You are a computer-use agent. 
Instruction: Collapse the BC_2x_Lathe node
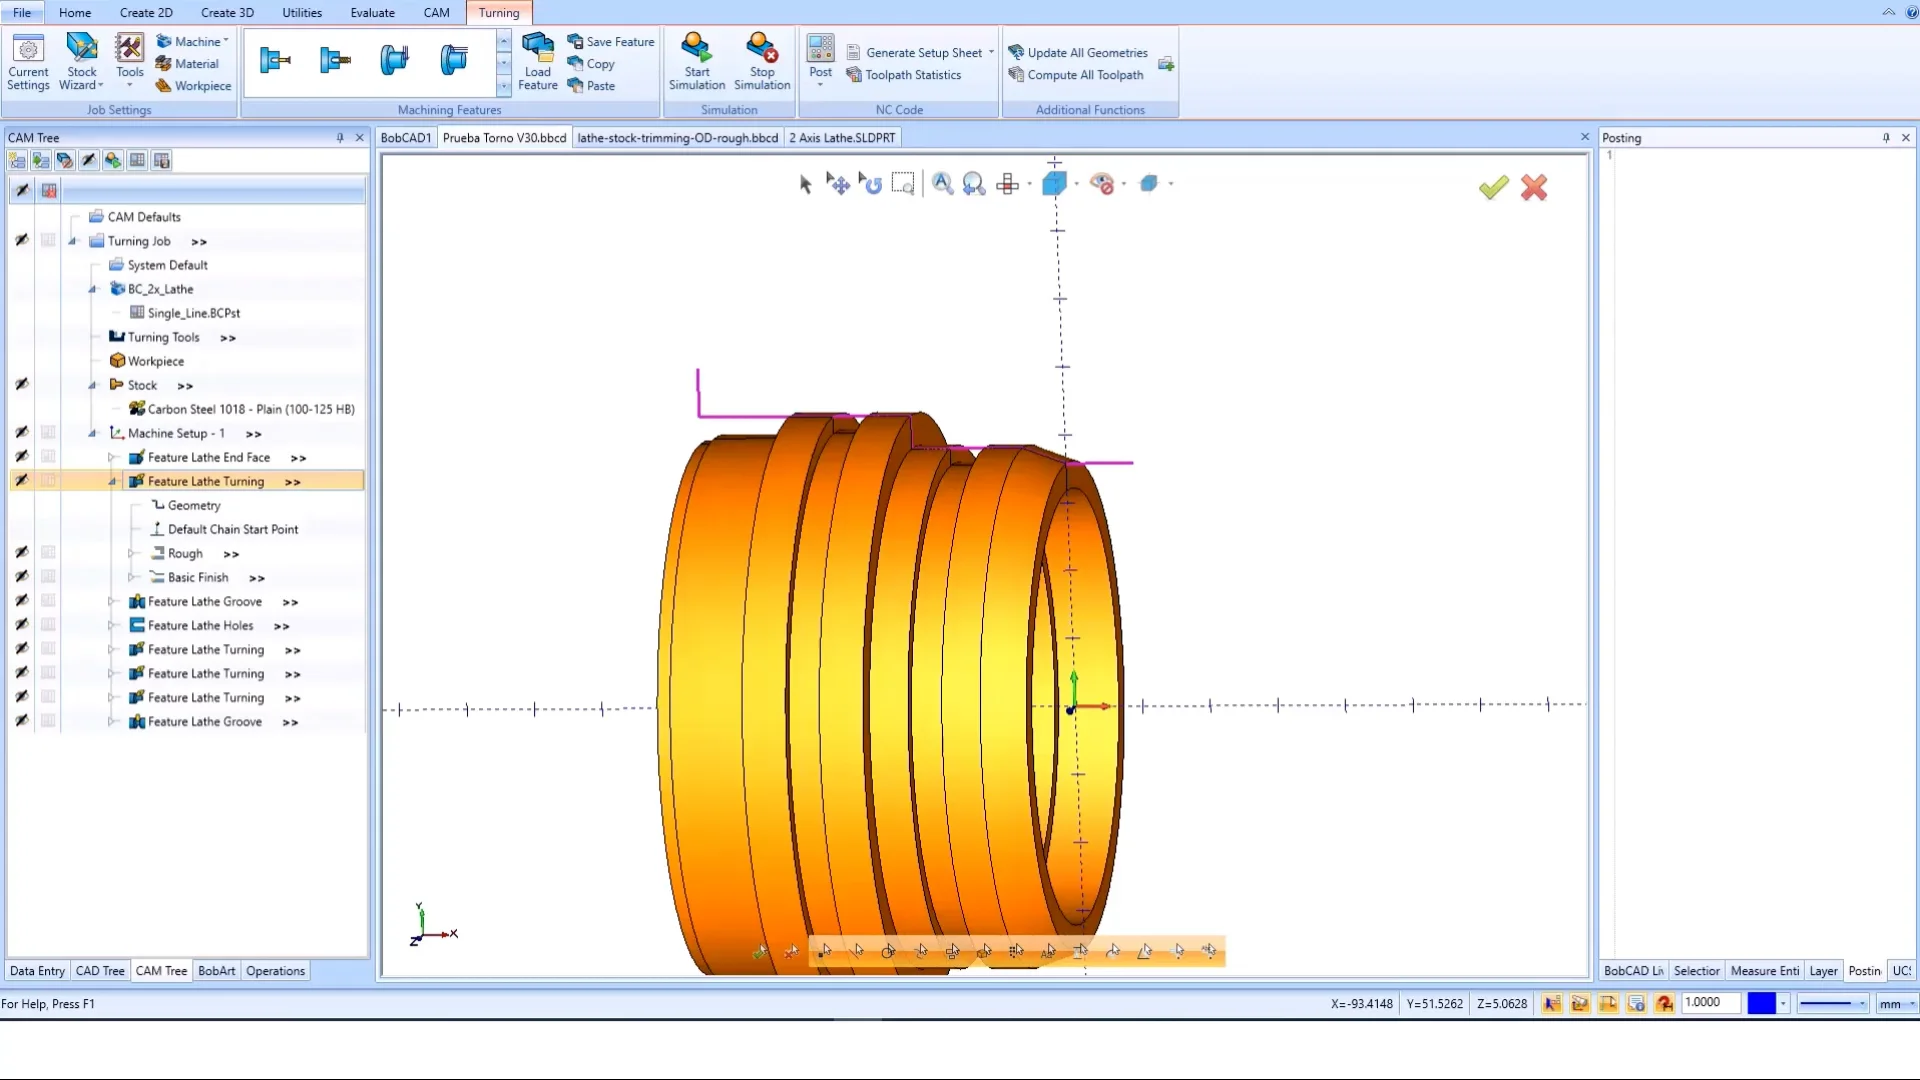(x=92, y=289)
